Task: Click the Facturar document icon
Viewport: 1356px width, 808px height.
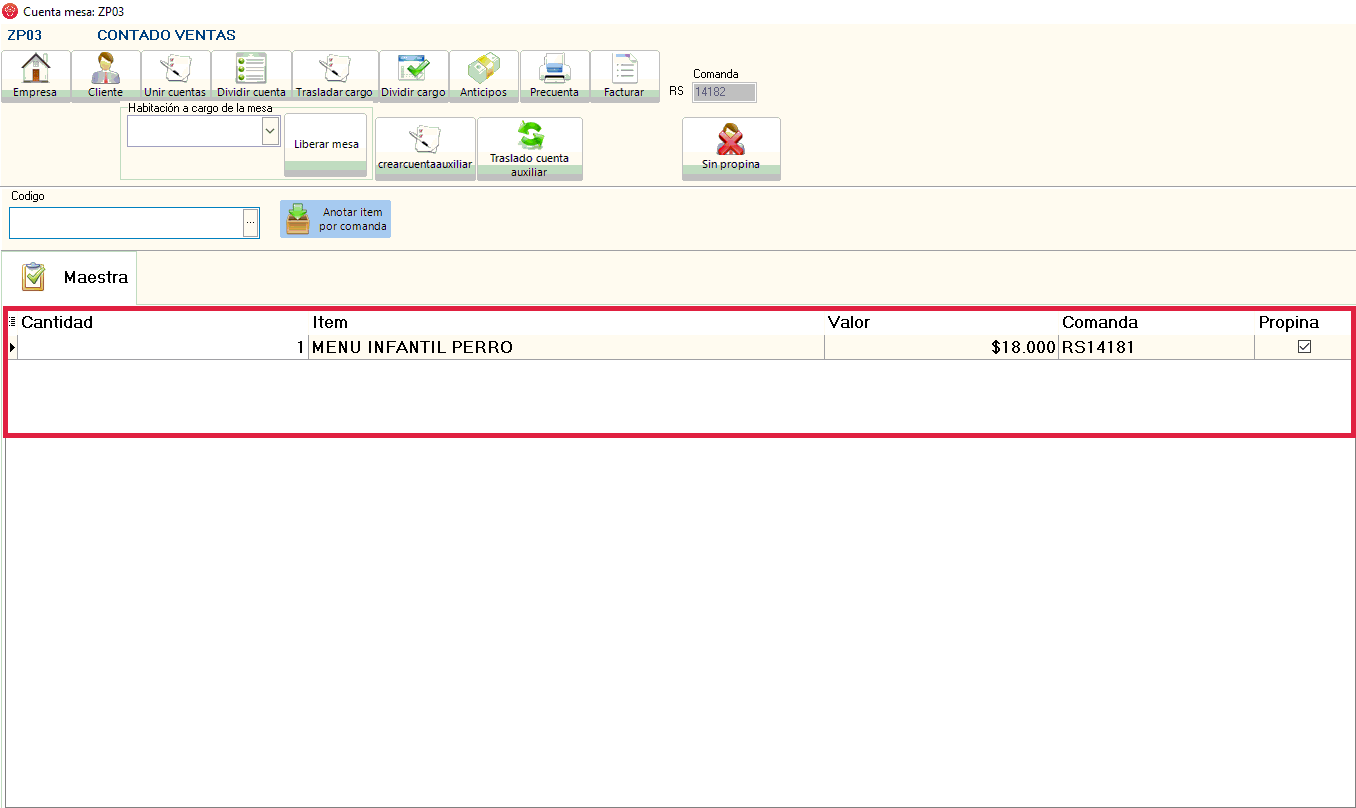Action: tap(624, 69)
